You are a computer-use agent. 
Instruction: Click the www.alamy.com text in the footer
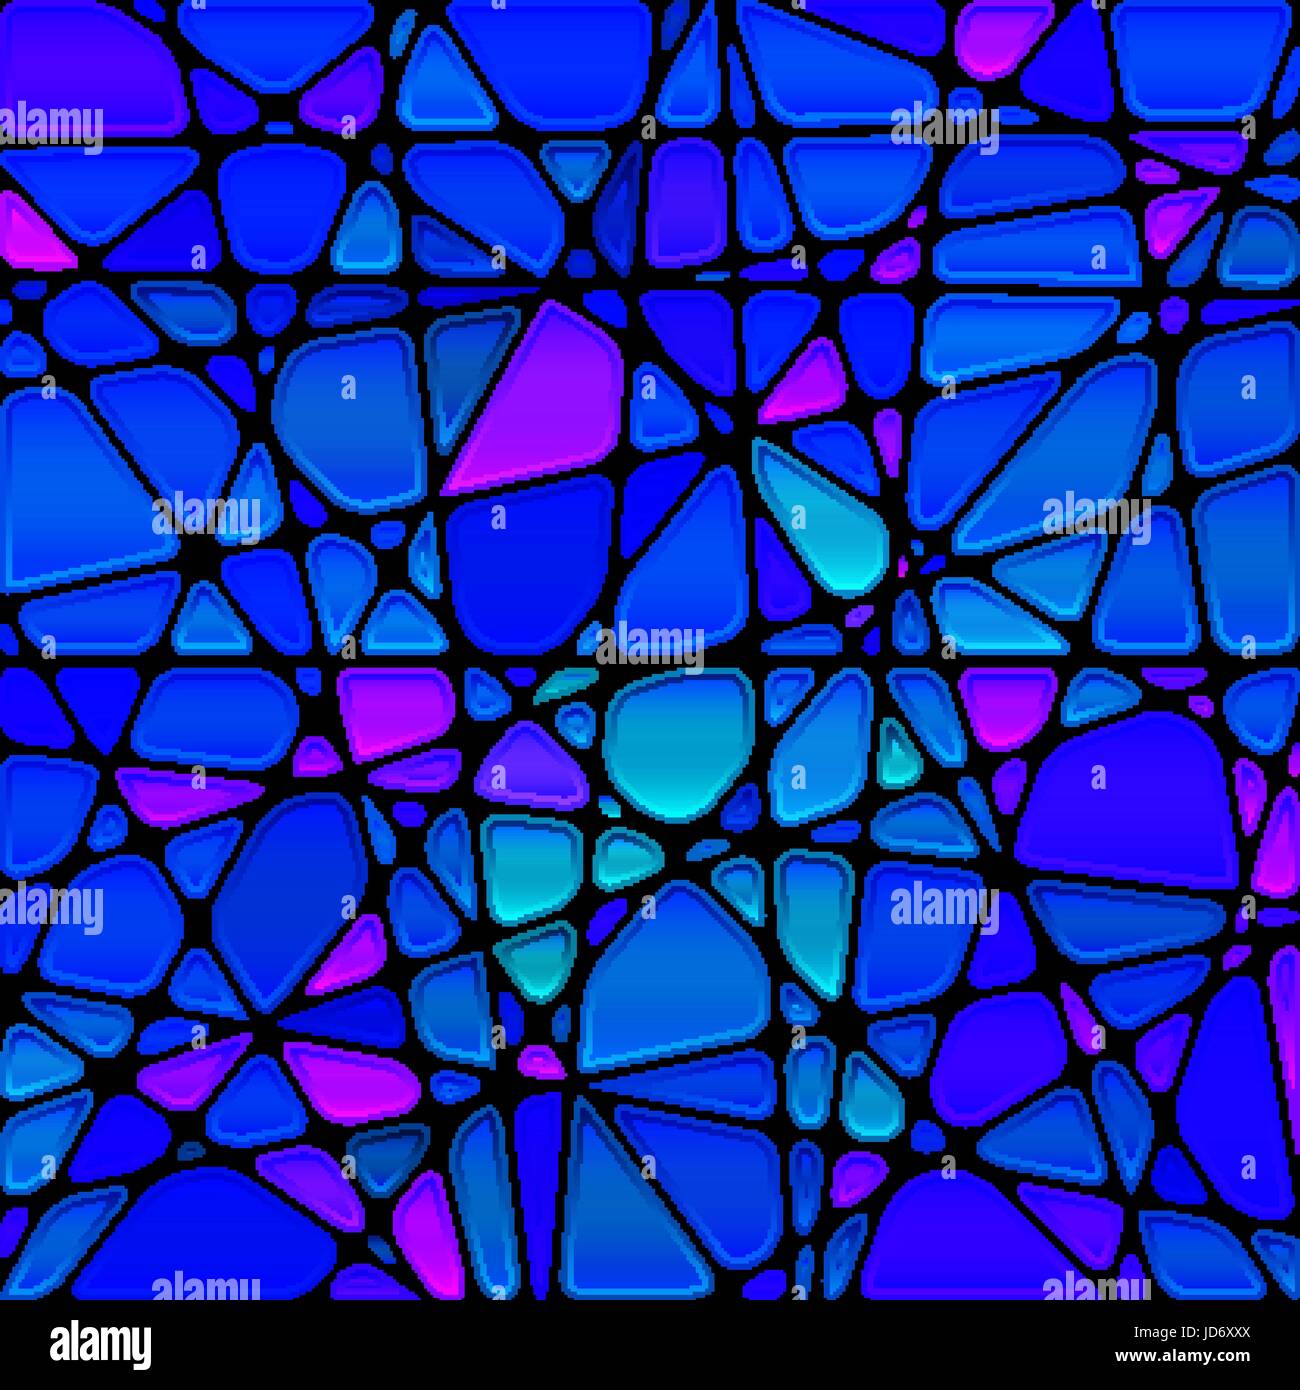(1182, 1357)
